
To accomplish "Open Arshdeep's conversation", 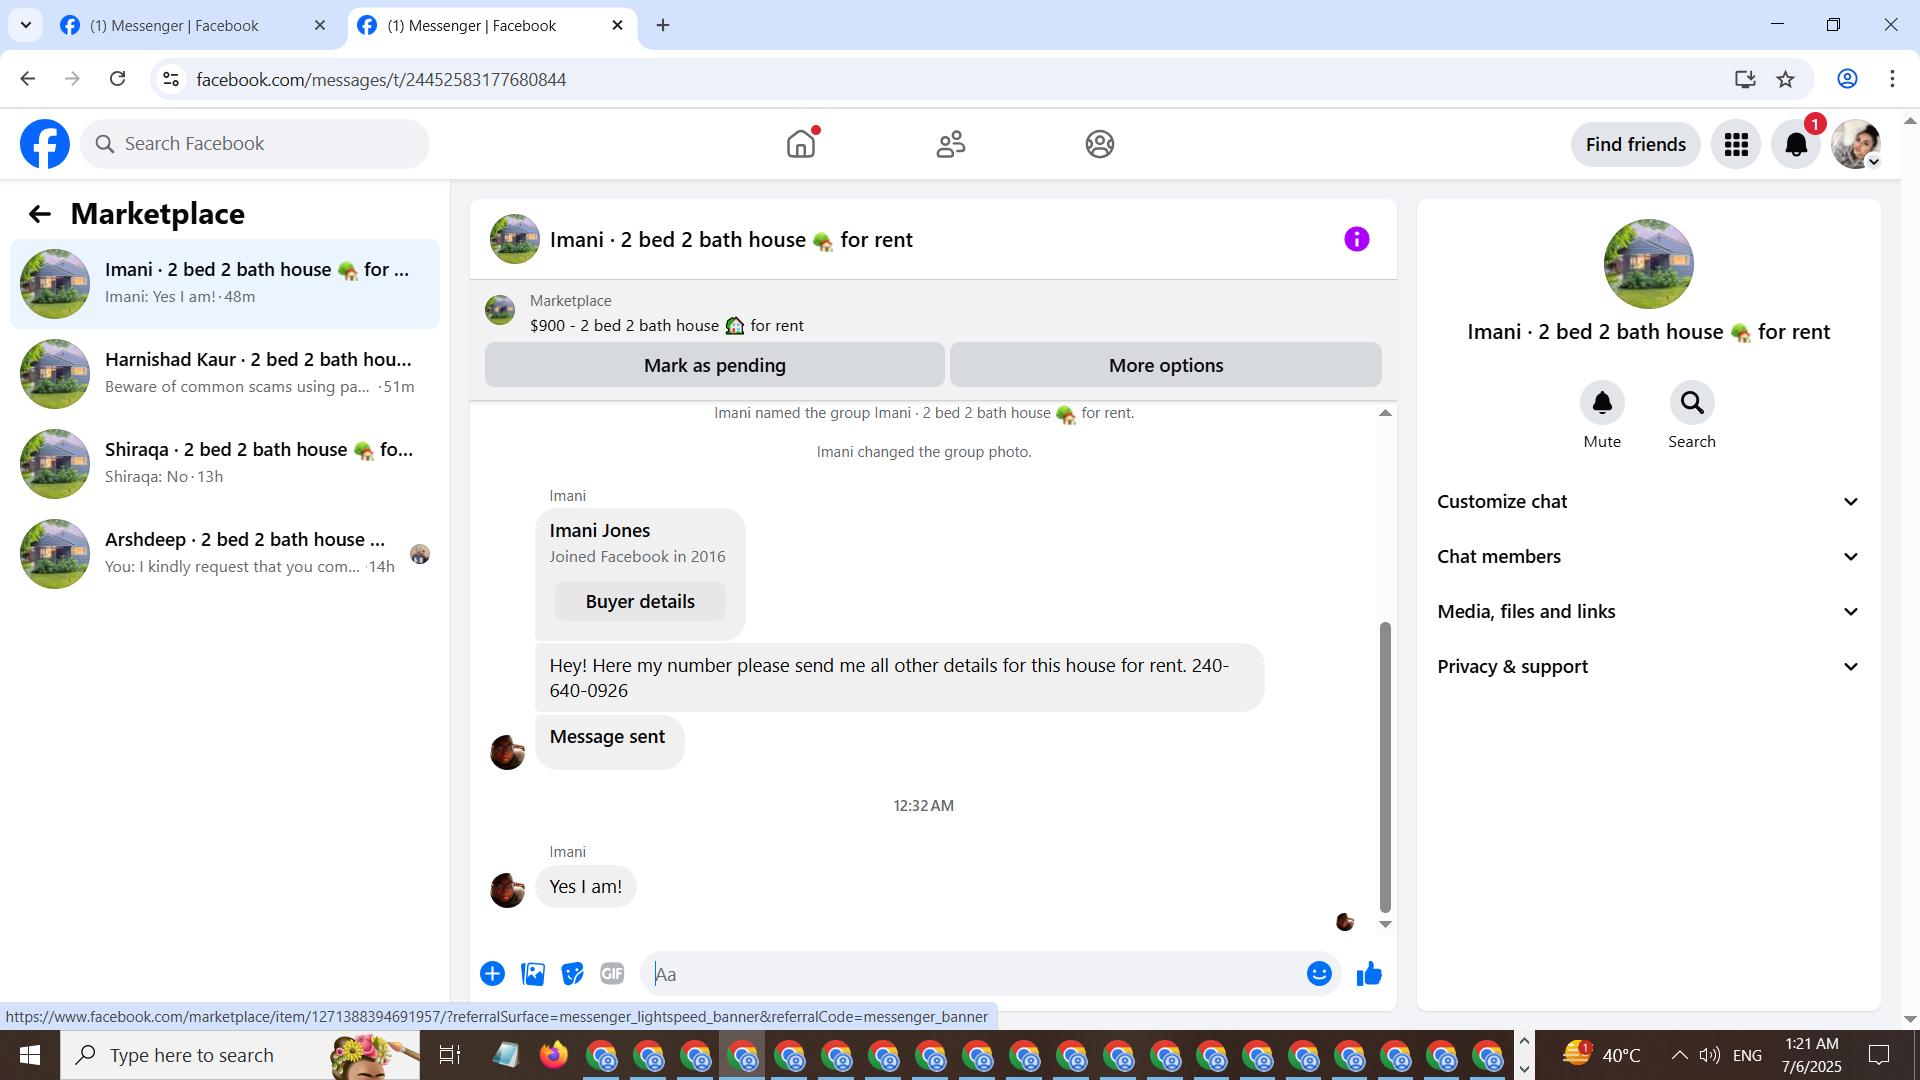I will tap(225, 554).
